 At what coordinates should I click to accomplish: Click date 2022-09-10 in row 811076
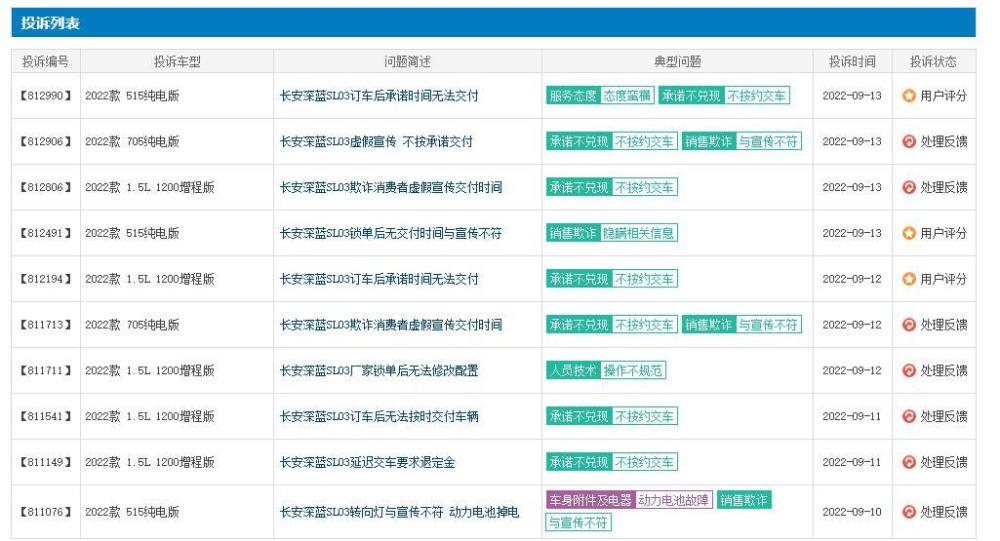pyautogui.click(x=852, y=512)
